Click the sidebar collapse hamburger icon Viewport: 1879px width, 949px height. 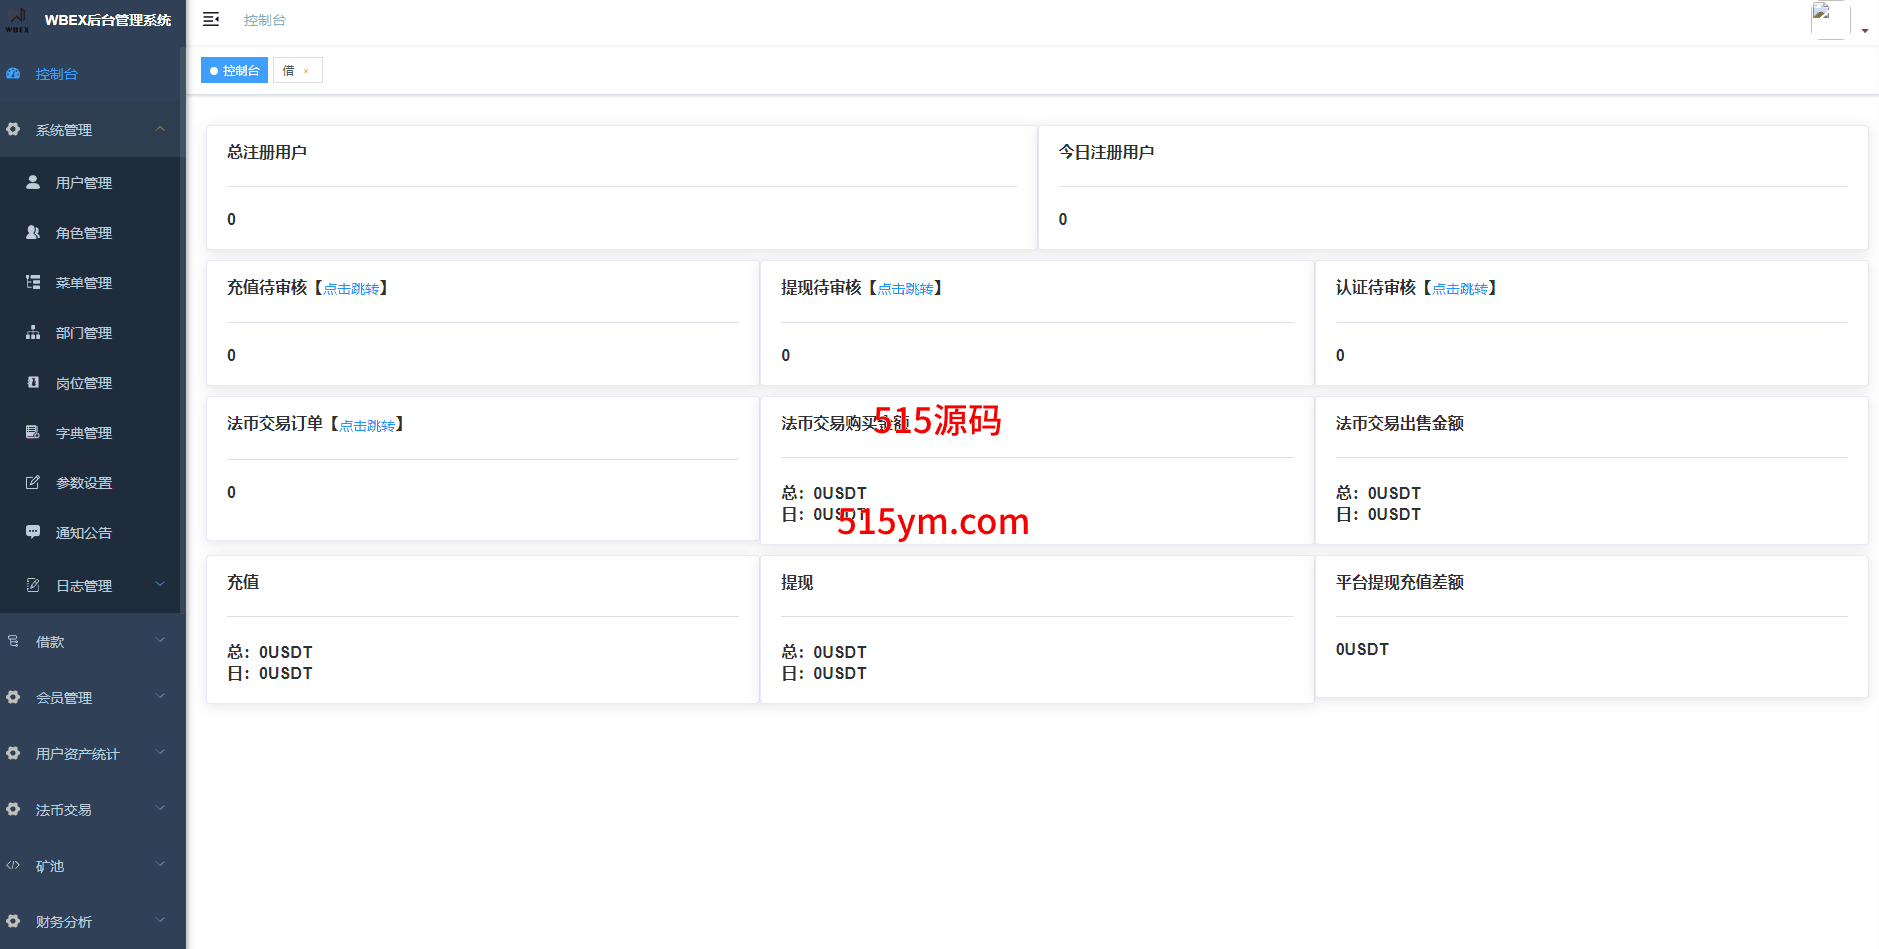point(211,20)
